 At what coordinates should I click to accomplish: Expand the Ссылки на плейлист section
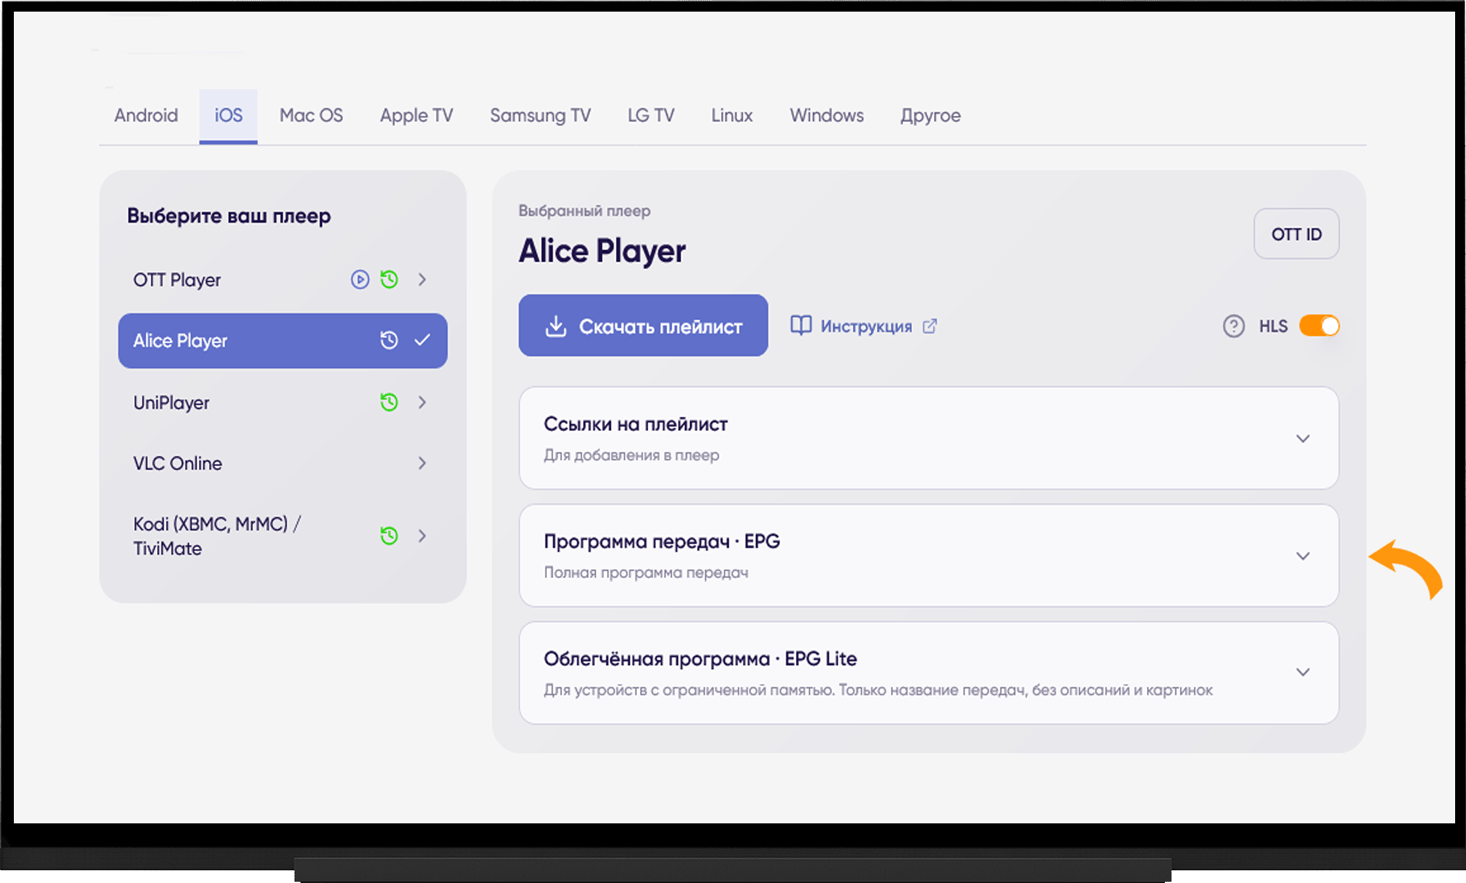click(x=929, y=438)
